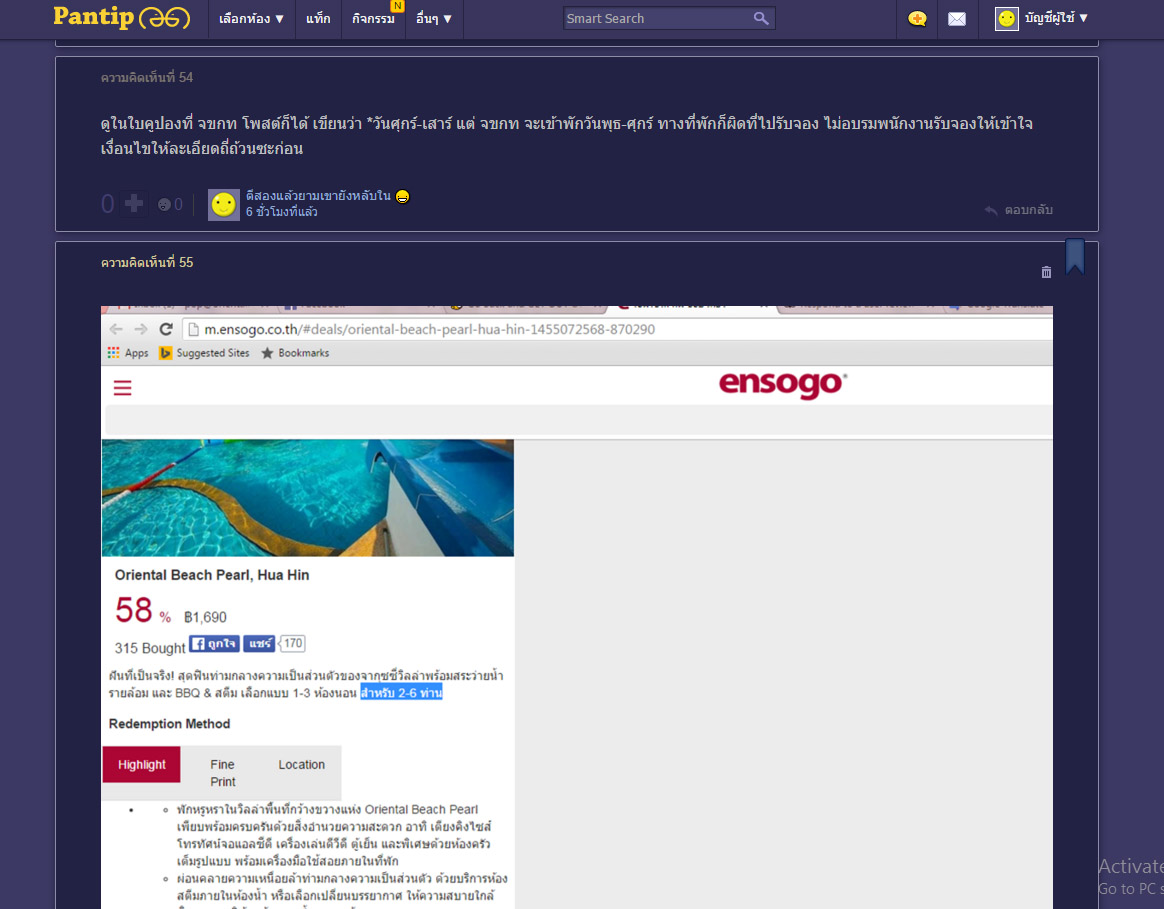Open the กิจกรรม menu item
The width and height of the screenshot is (1164, 909).
(373, 19)
